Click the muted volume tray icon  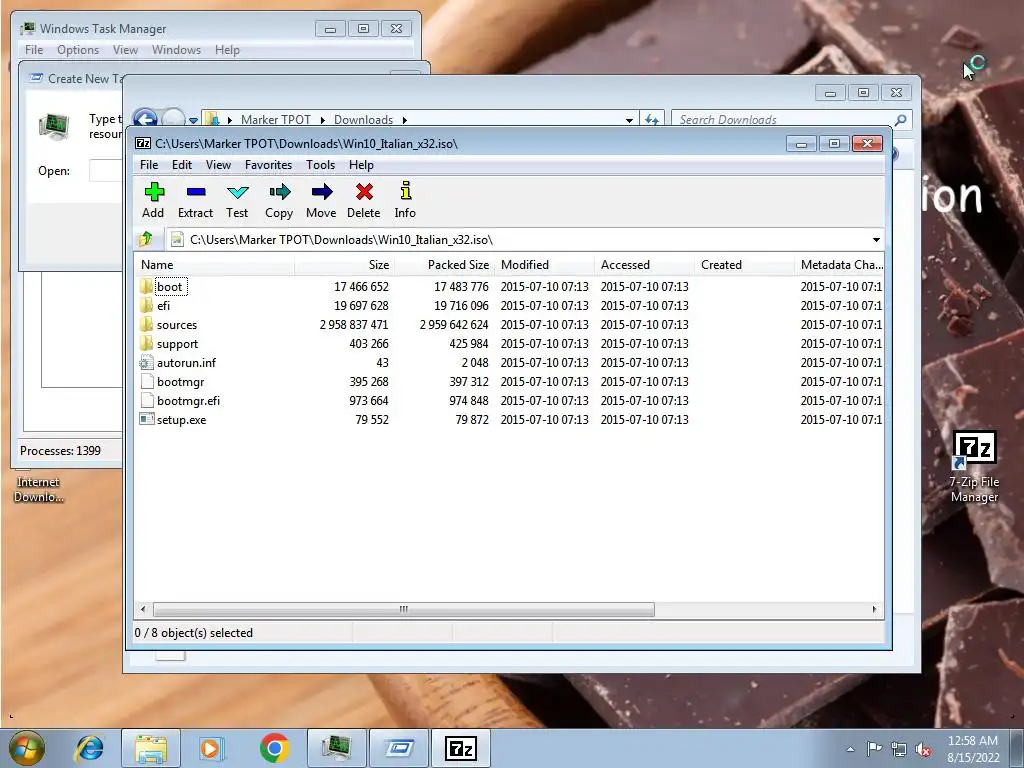coord(923,748)
